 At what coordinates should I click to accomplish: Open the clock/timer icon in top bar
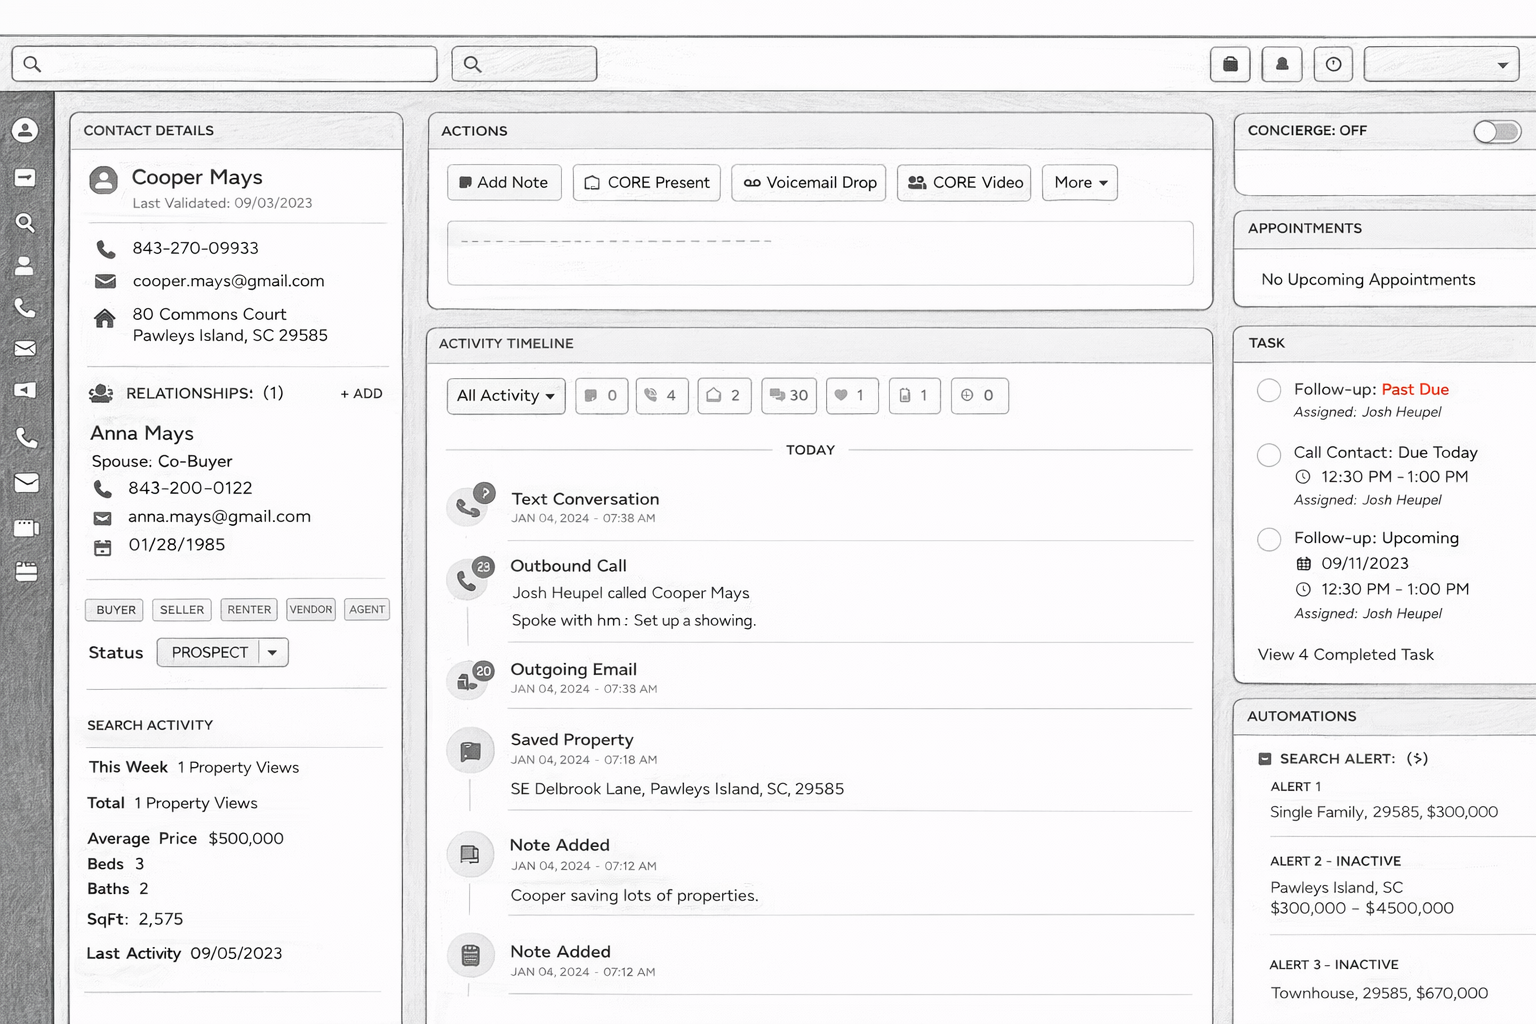pyautogui.click(x=1333, y=64)
